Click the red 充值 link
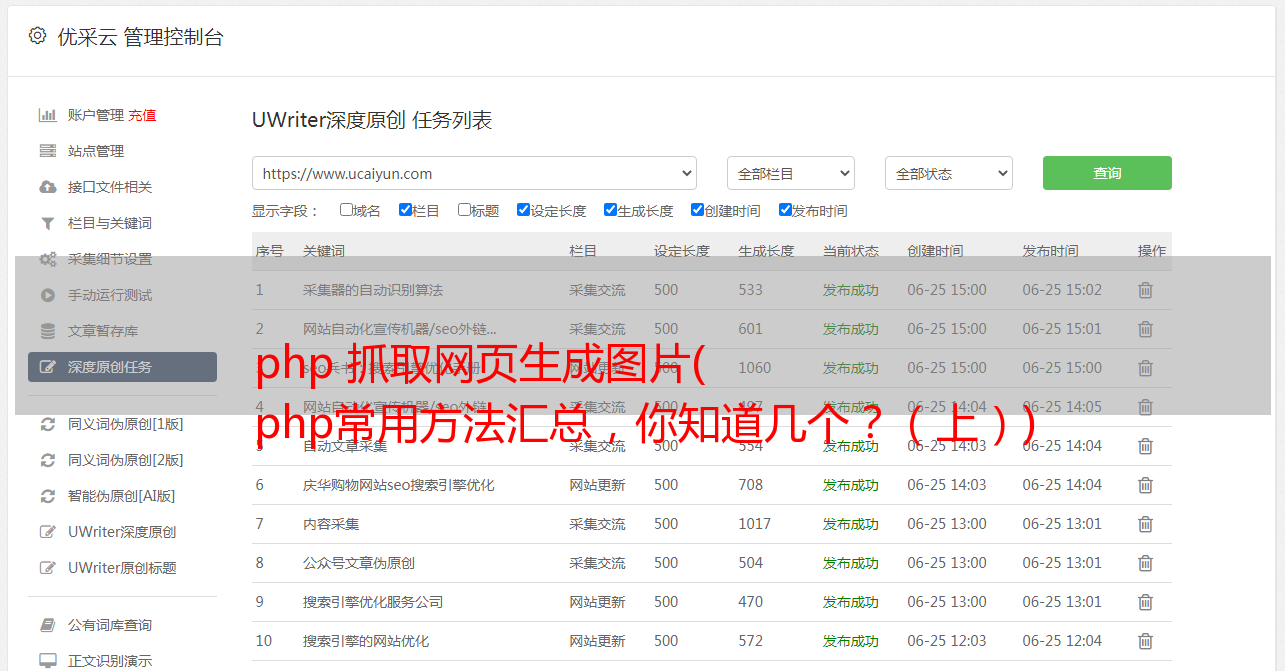This screenshot has height=671, width=1285. point(142,115)
